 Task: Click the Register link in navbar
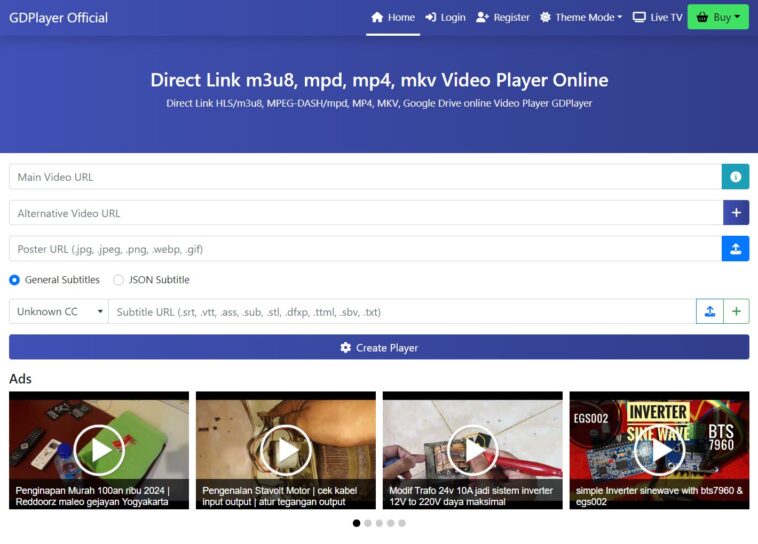coord(503,17)
